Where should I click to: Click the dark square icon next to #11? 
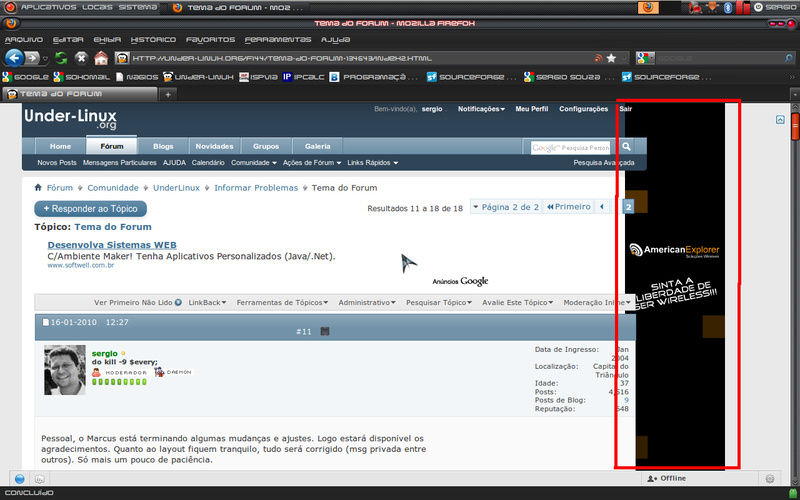point(324,332)
